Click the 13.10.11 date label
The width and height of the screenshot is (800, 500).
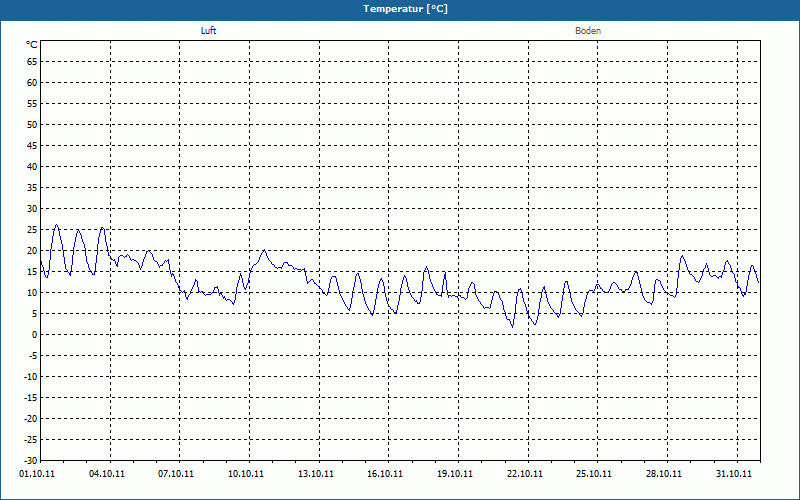click(x=316, y=473)
